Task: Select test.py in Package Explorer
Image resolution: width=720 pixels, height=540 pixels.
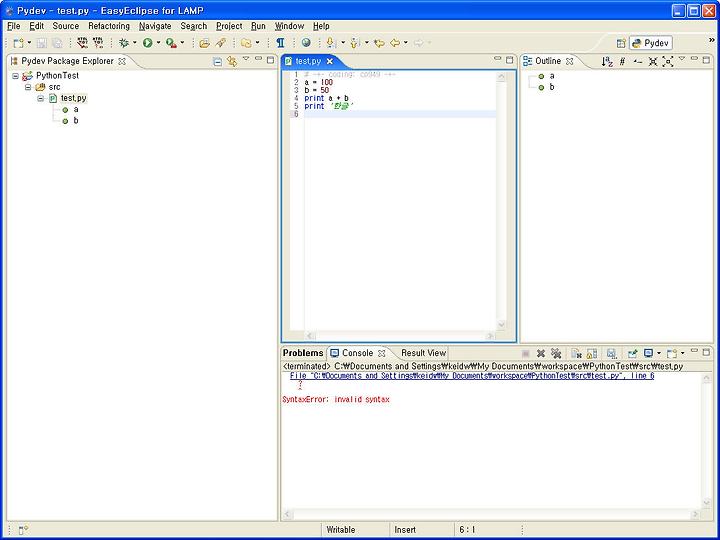Action: click(73, 98)
